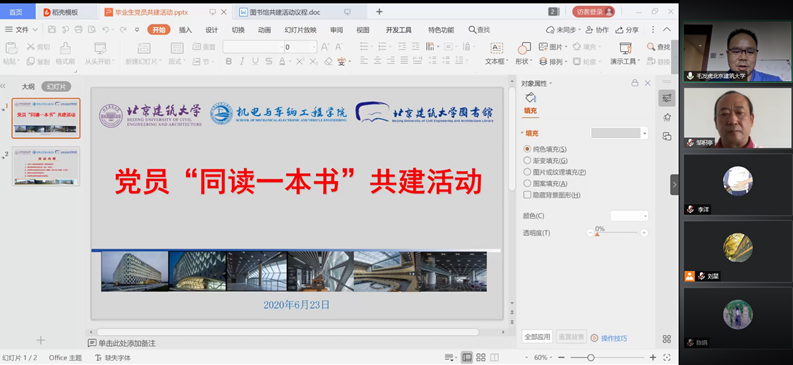793x365 pixels.
Task: Click the 透明度 transparency slider
Action: (x=617, y=233)
